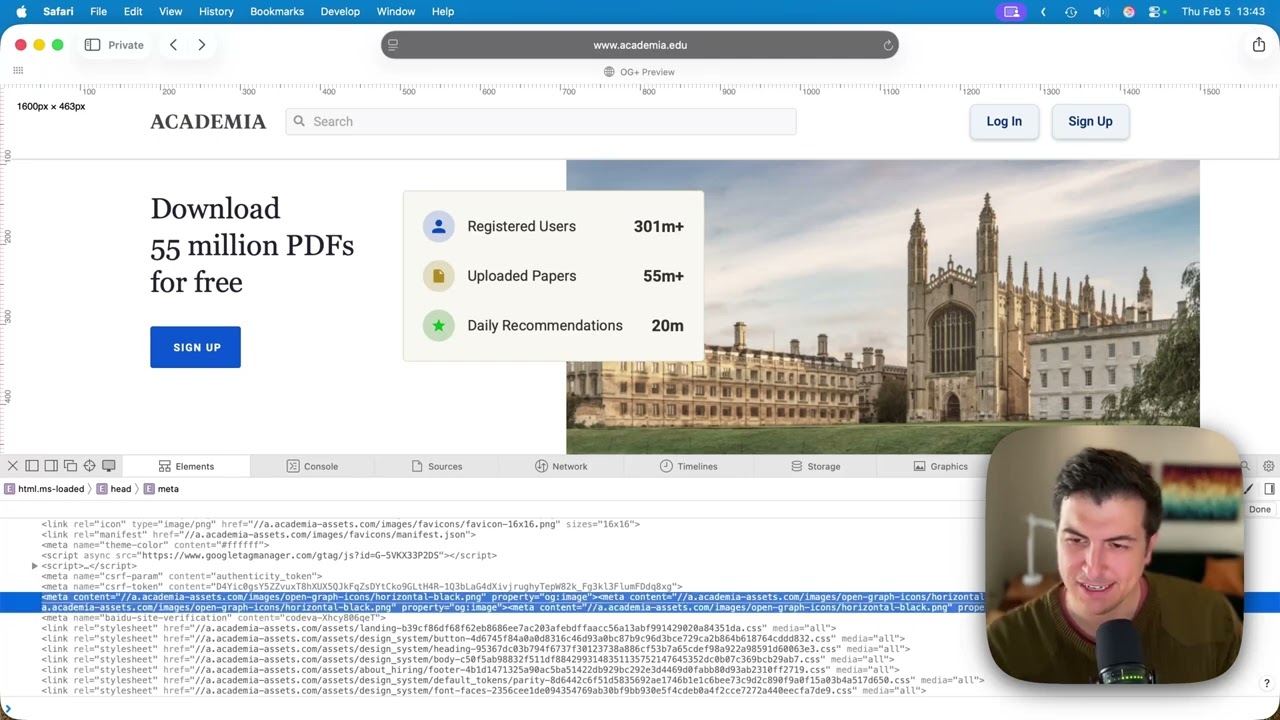Expand the collapsed script node

pos(34,566)
